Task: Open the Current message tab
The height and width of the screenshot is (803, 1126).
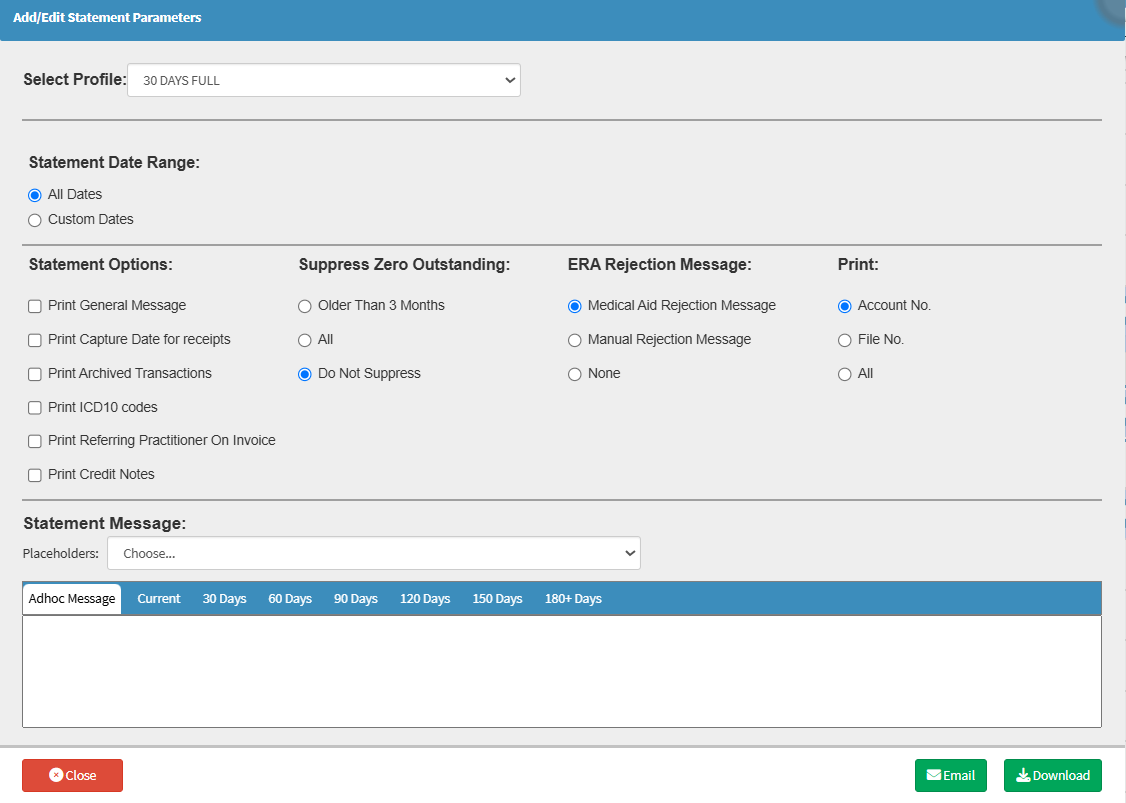Action: click(x=159, y=599)
